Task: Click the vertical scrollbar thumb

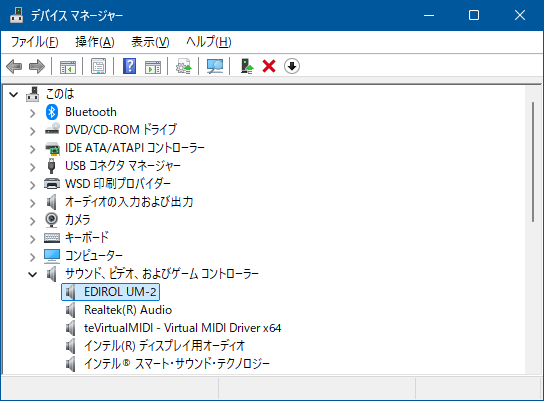Action: [x=533, y=162]
